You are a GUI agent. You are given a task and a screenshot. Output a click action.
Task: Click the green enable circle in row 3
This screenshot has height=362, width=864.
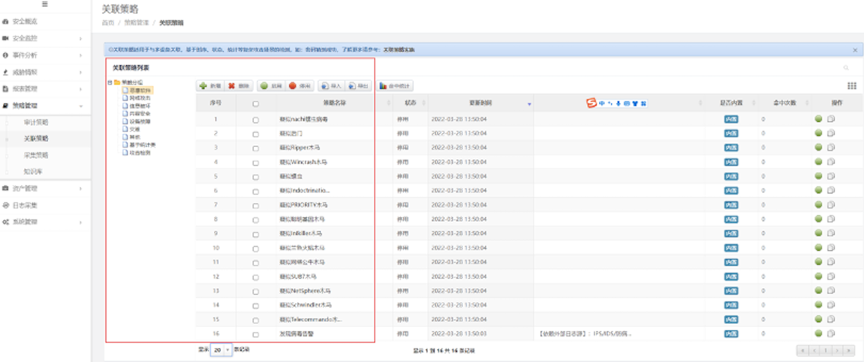tap(818, 147)
